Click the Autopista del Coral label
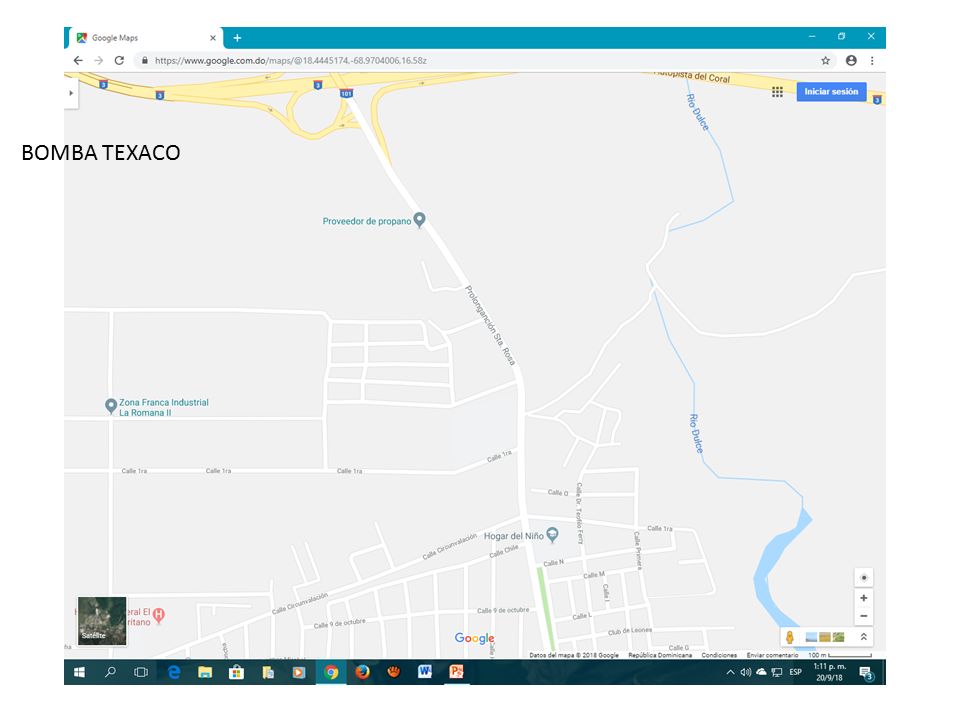Viewport: 960px width, 720px height. [694, 76]
